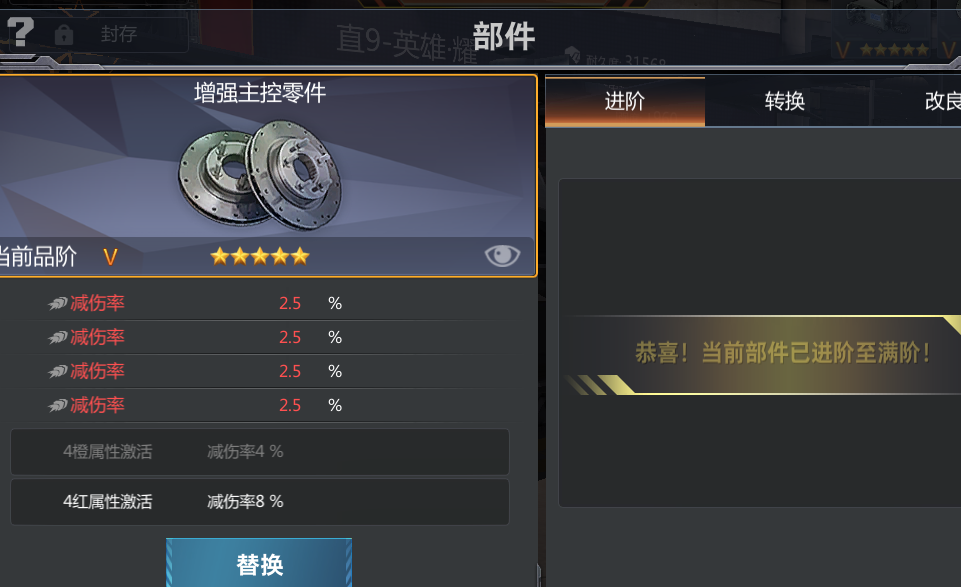Click the 替换 replace button
Image resolution: width=961 pixels, height=587 pixels.
[x=259, y=564]
